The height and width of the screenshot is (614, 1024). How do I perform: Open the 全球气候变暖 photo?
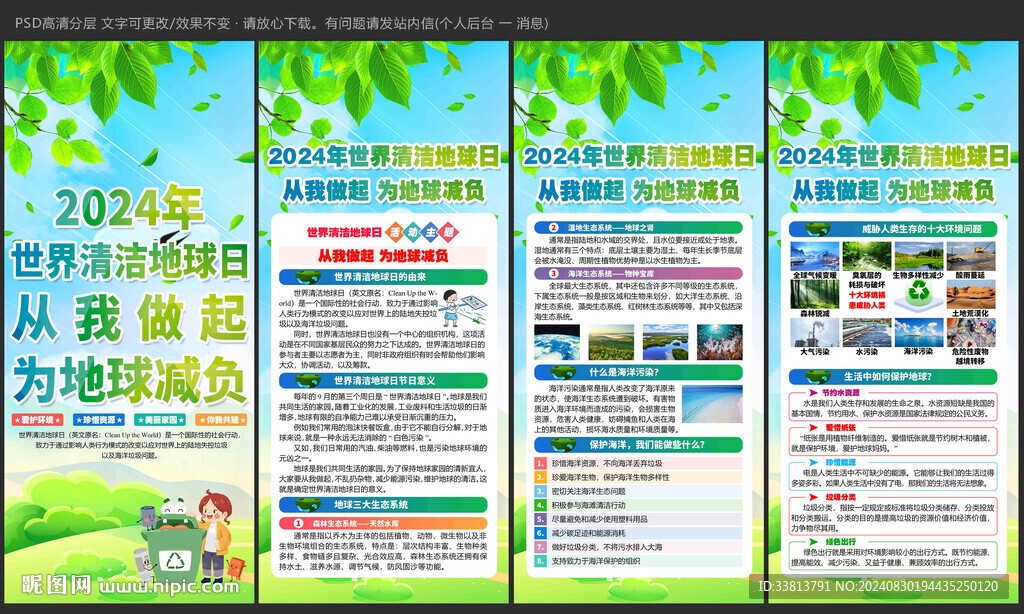(x=814, y=256)
